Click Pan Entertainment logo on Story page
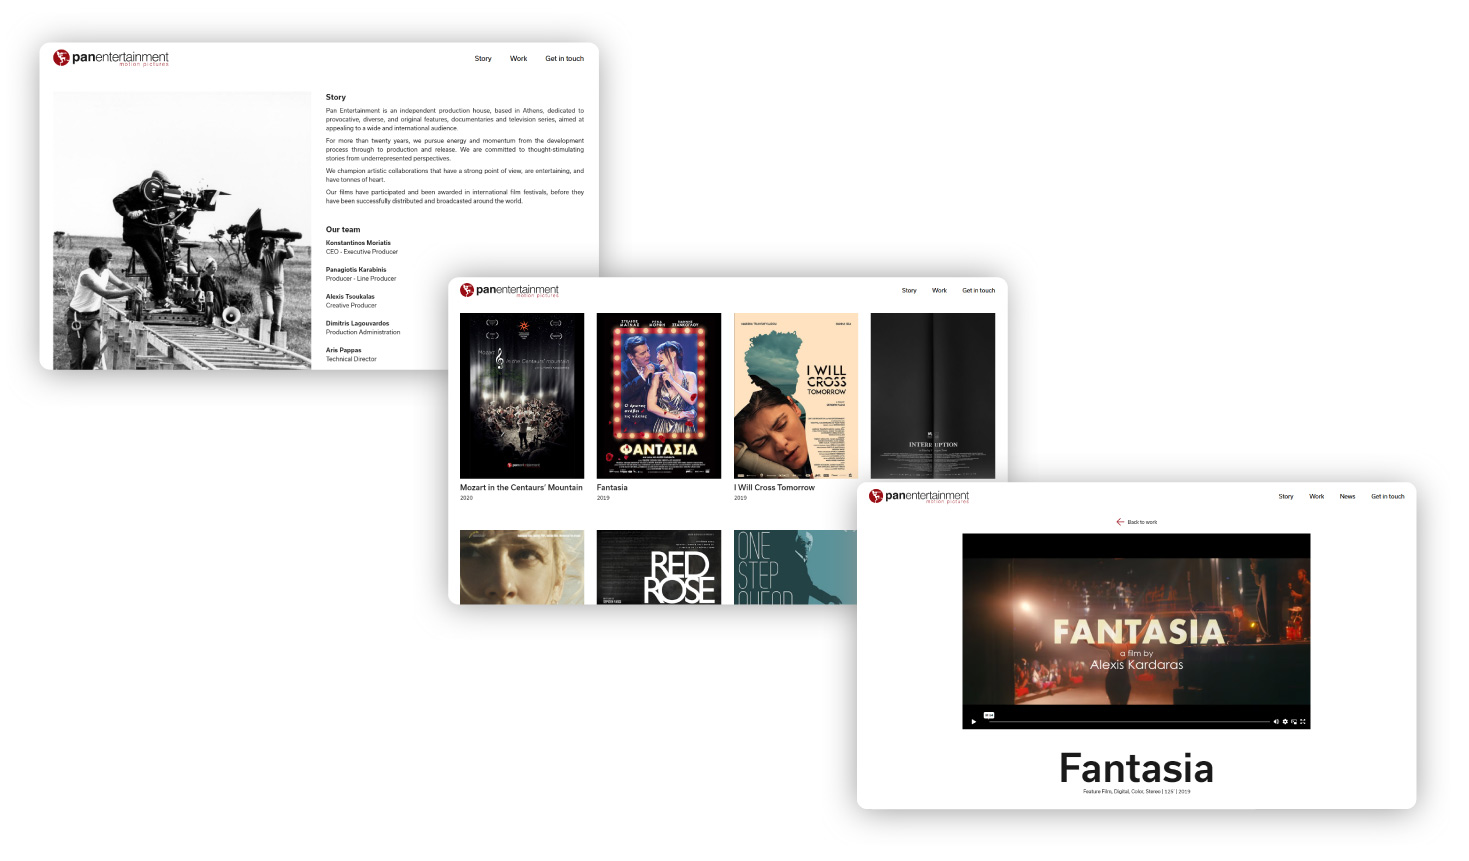 pyautogui.click(x=111, y=58)
